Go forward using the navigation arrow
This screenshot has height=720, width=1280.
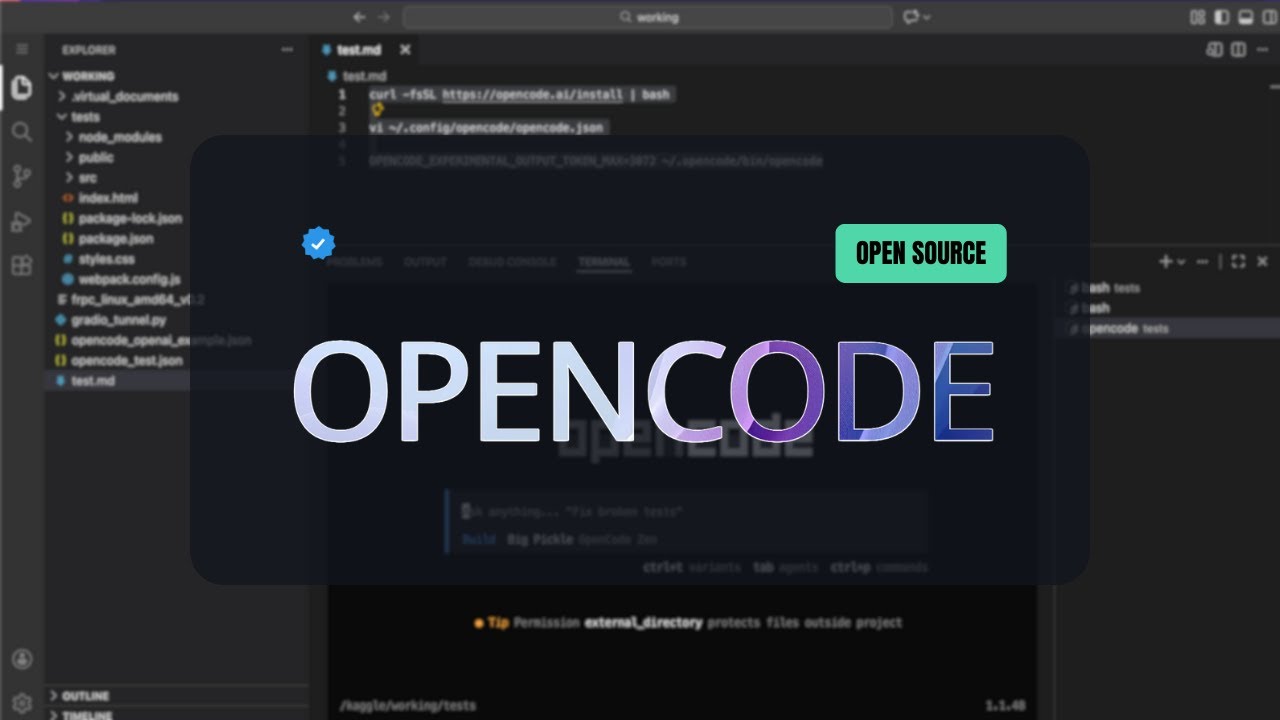click(x=384, y=17)
